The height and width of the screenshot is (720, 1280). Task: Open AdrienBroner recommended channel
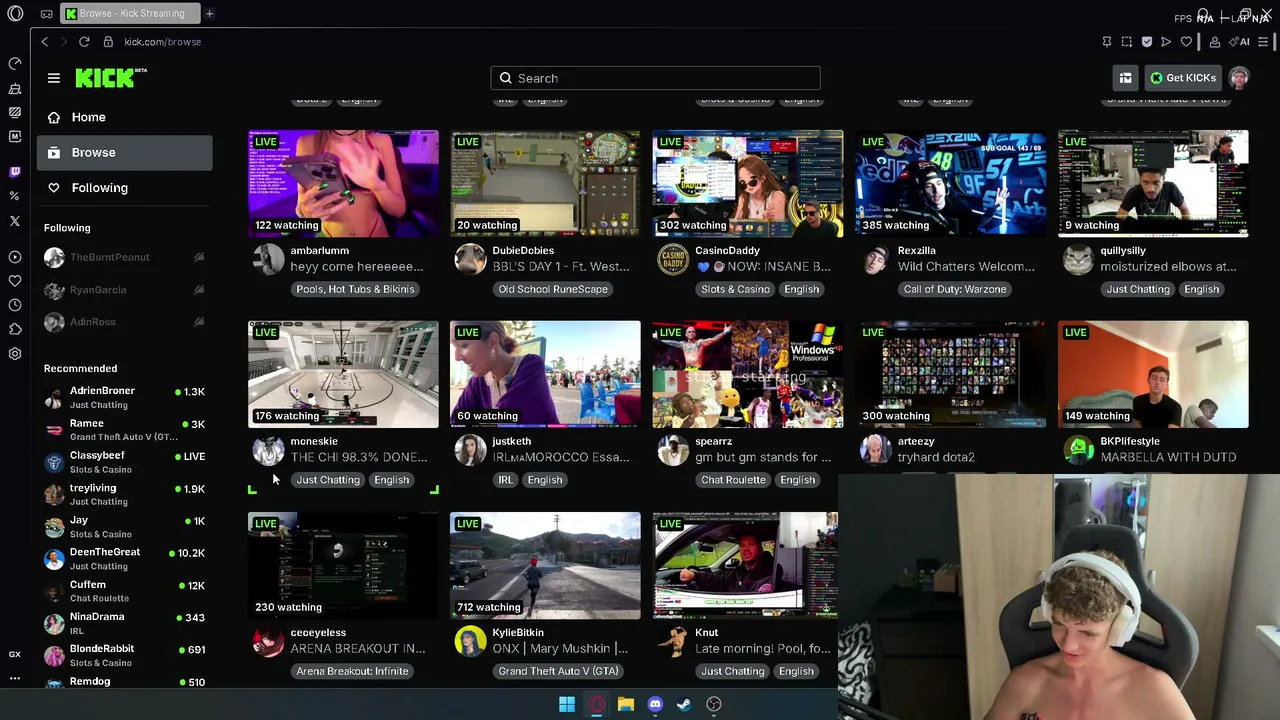(x=125, y=397)
